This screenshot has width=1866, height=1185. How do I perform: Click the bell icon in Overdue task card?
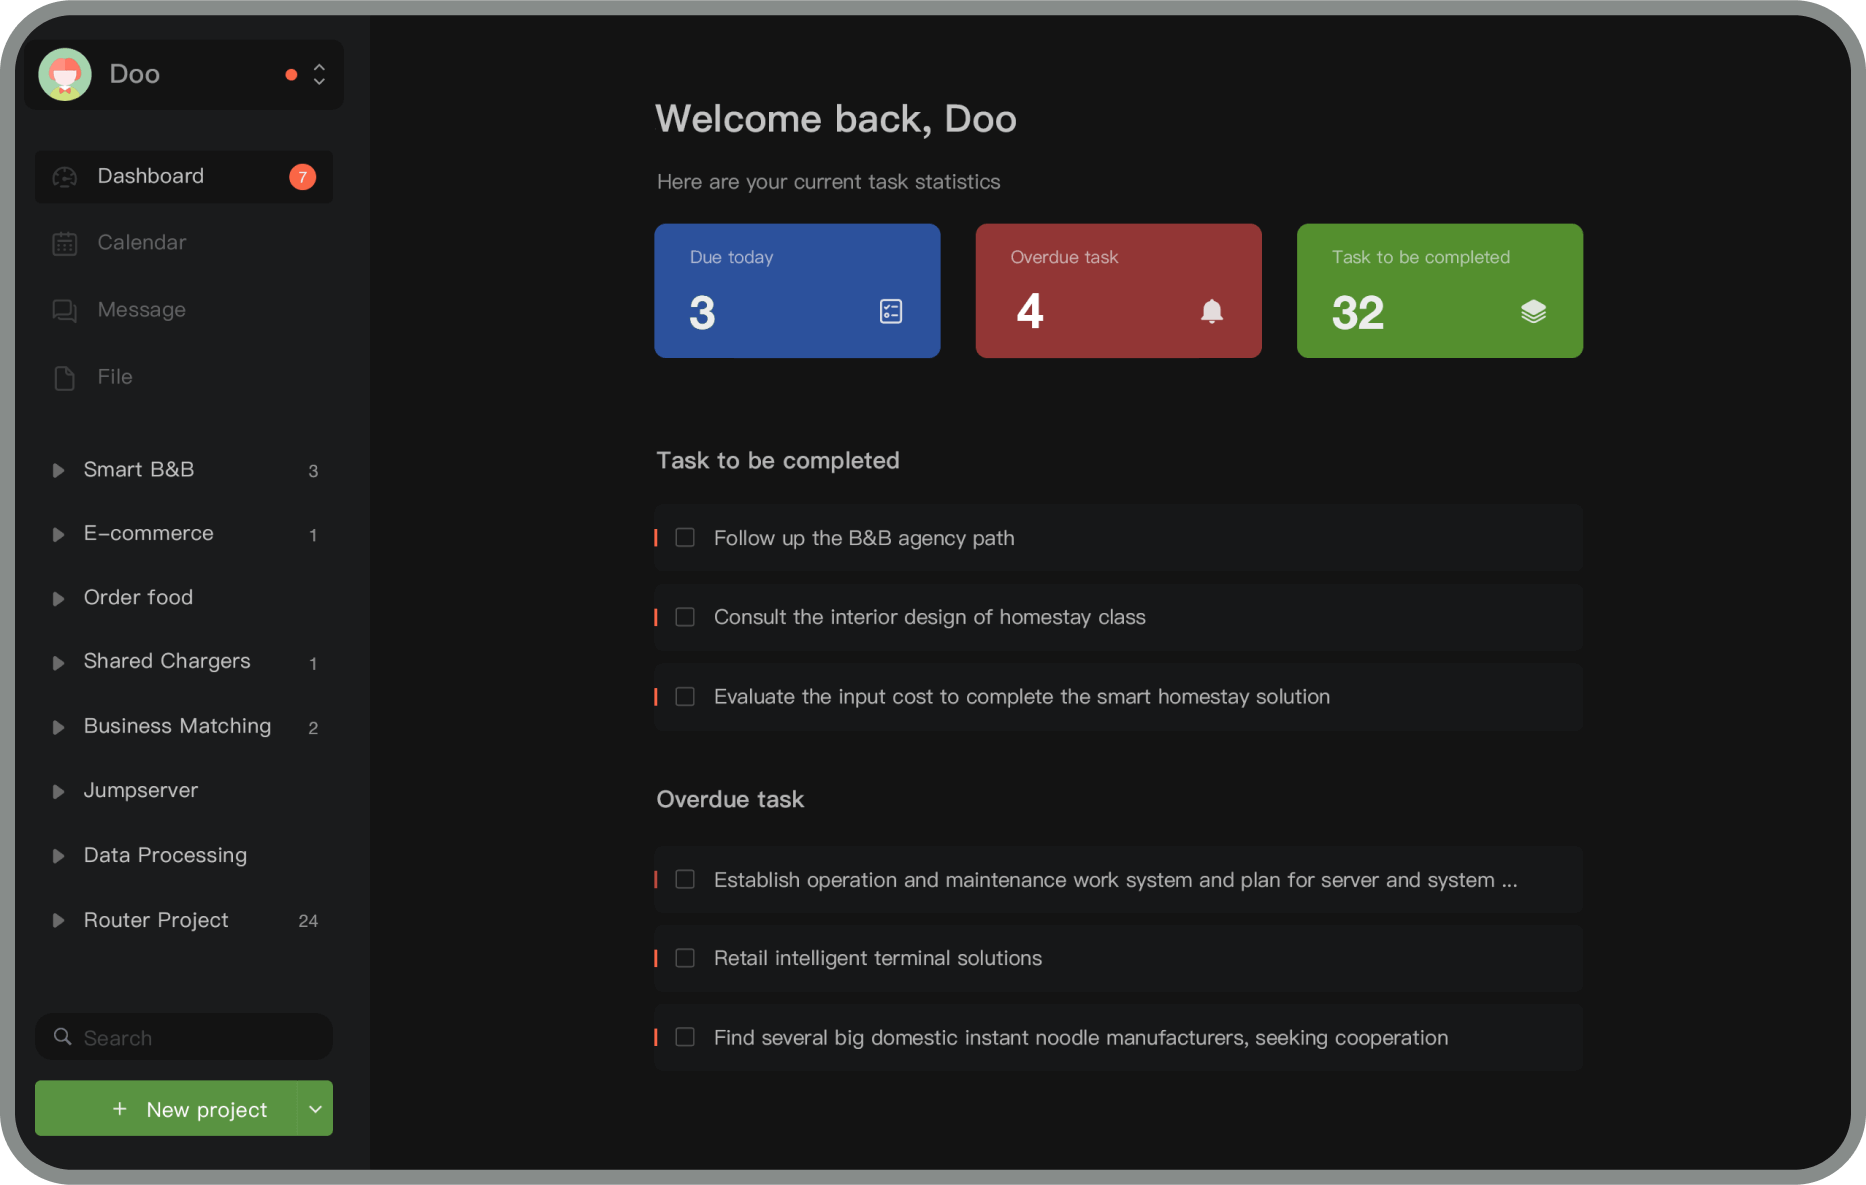click(x=1211, y=312)
